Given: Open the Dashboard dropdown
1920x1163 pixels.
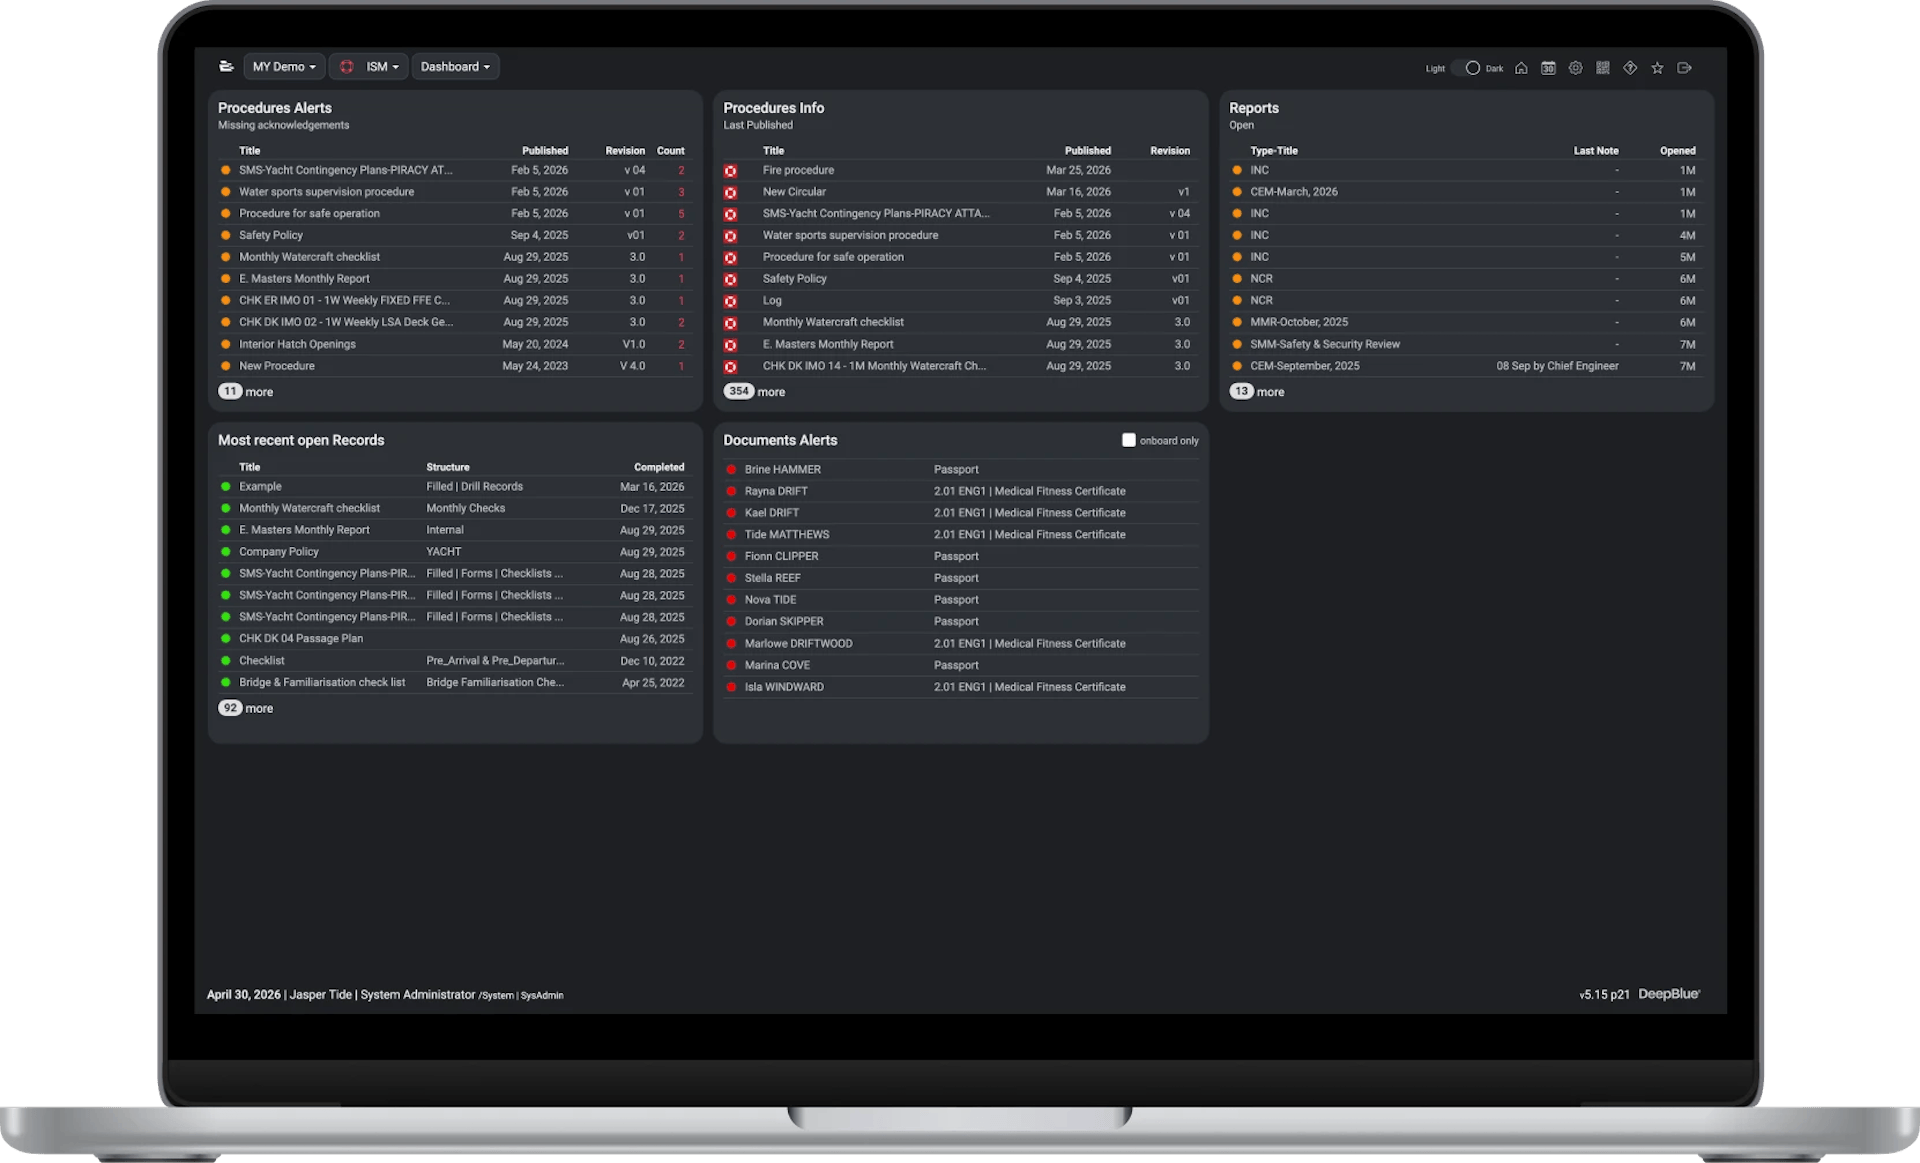Looking at the screenshot, I should coord(455,67).
